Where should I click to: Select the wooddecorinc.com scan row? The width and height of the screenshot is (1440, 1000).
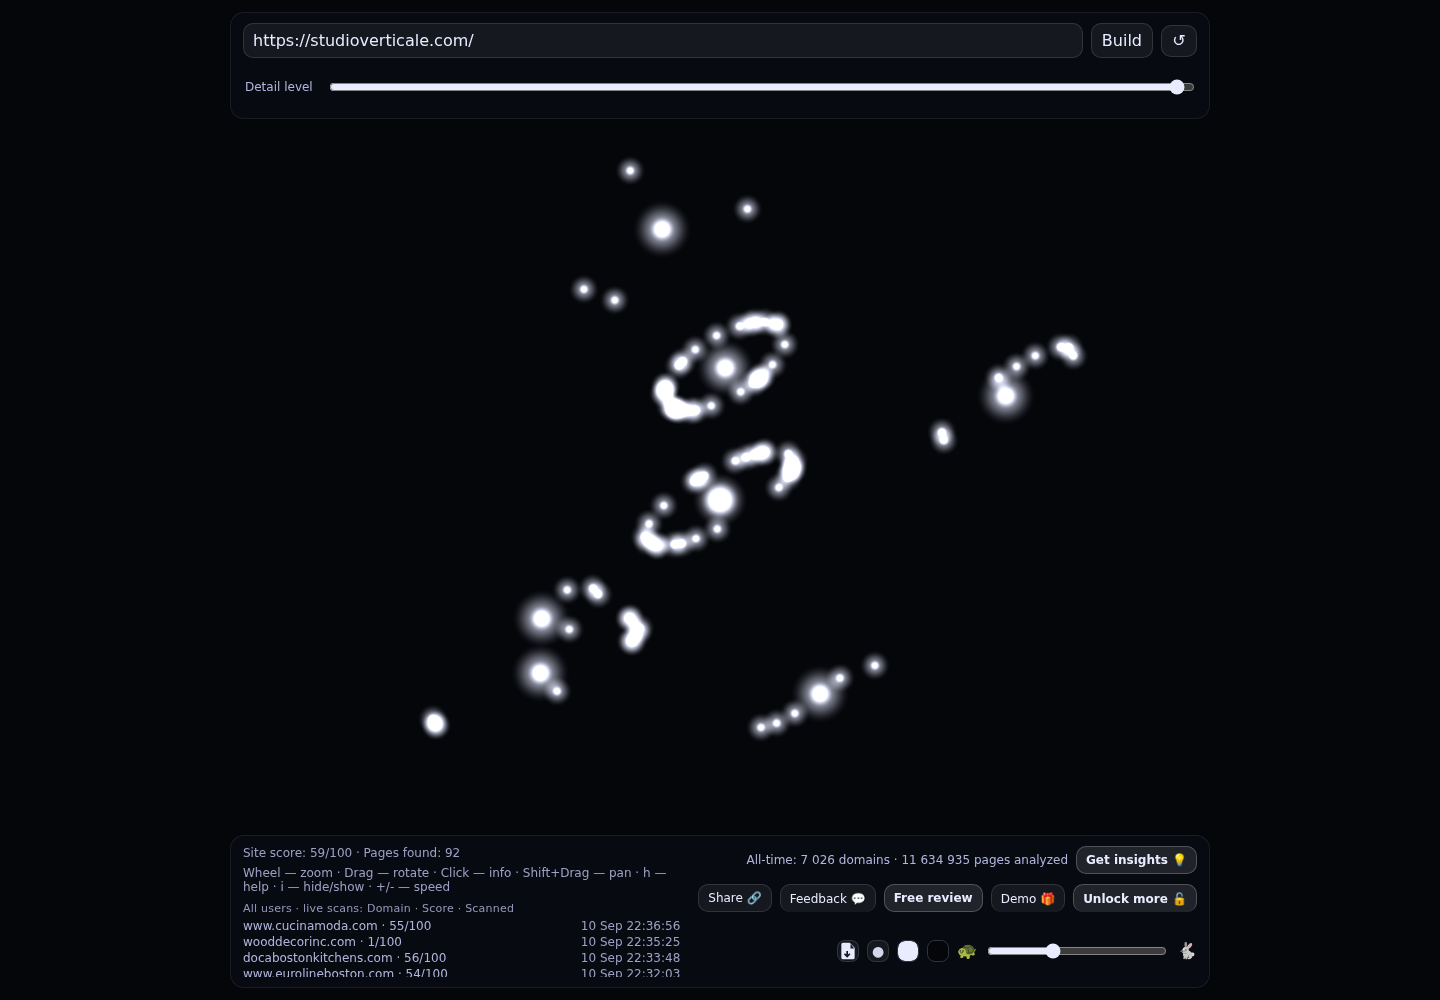[x=461, y=942]
